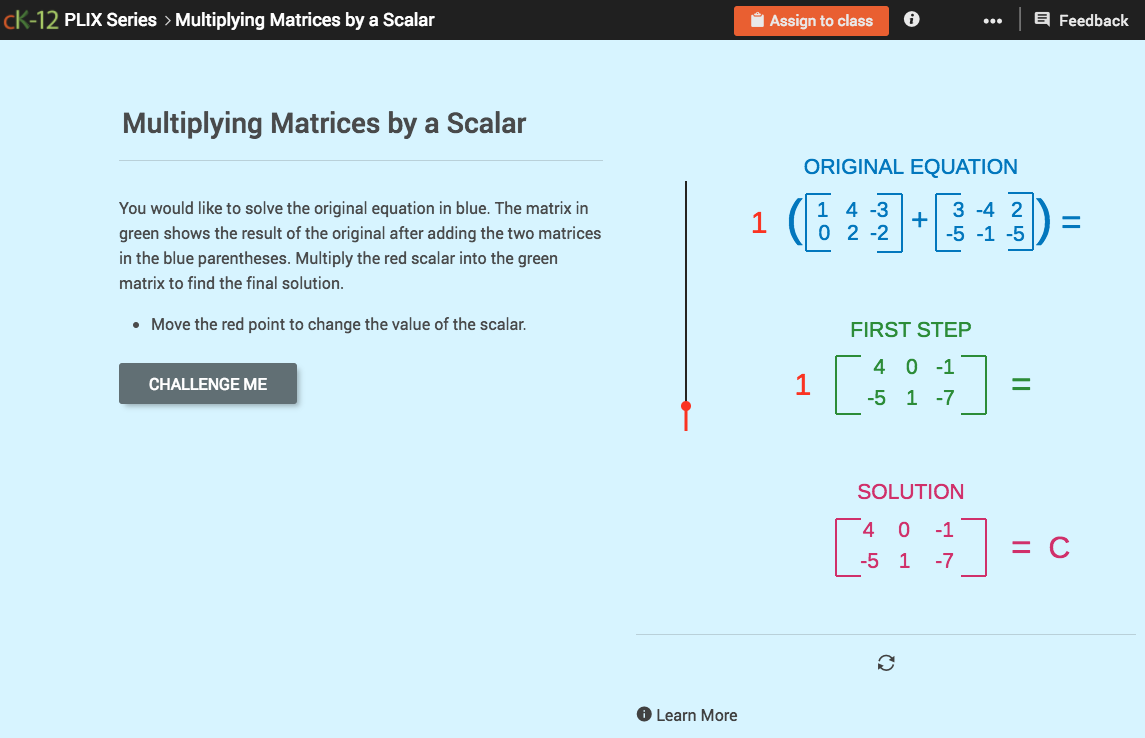Click the red slider handle
The image size is (1145, 738).
pos(686,407)
